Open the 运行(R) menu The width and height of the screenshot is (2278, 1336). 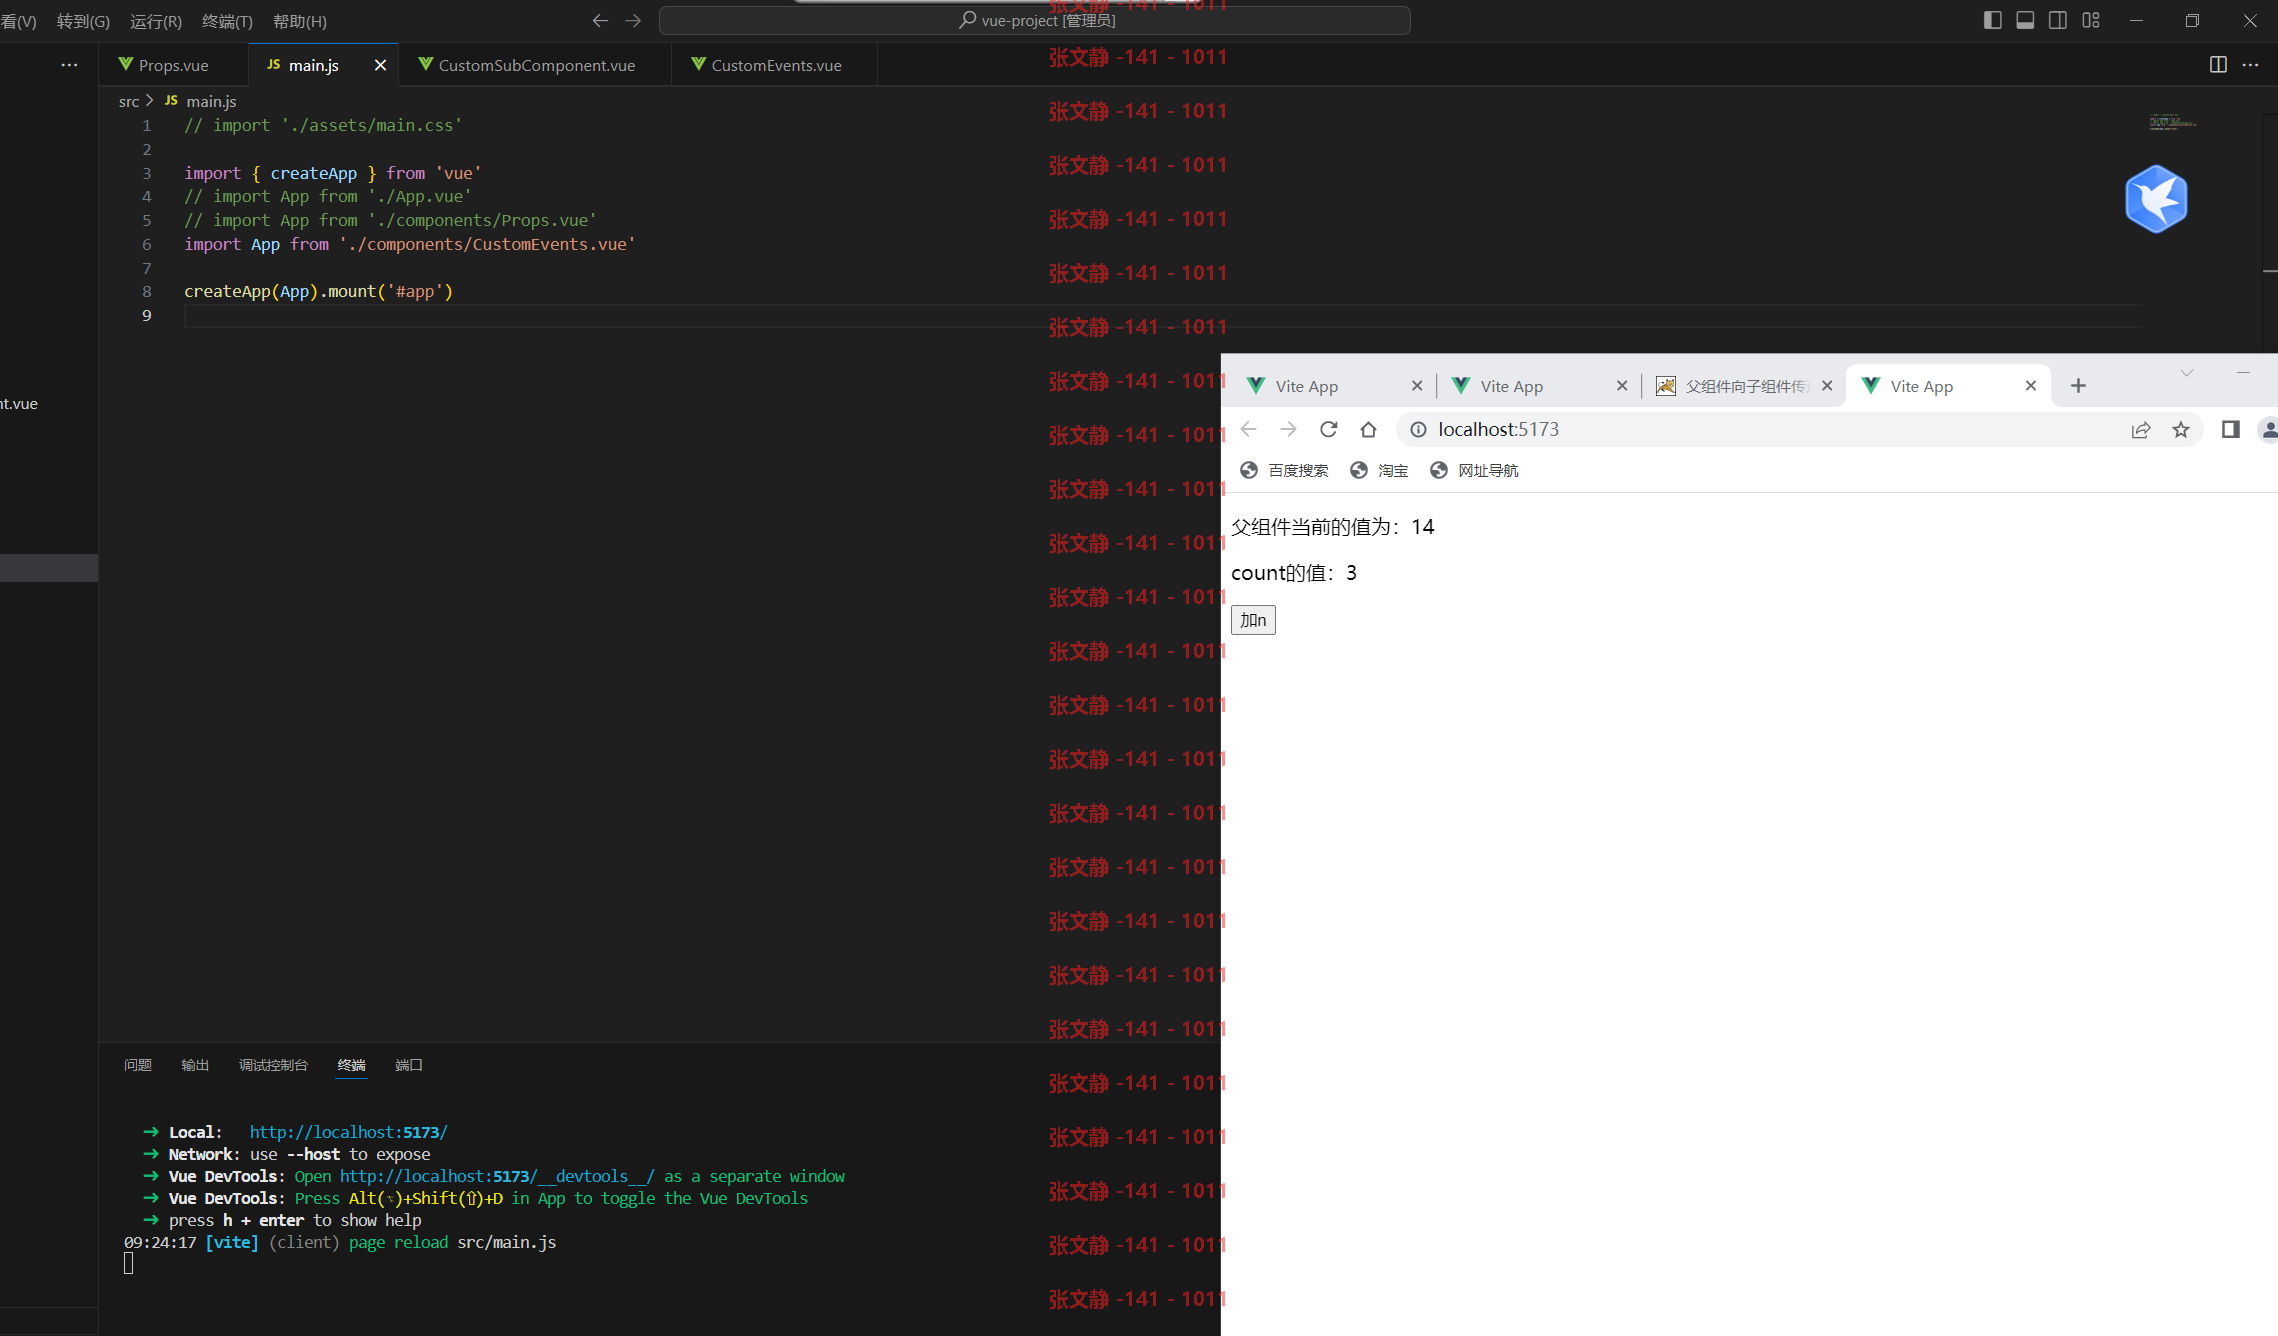click(x=156, y=21)
